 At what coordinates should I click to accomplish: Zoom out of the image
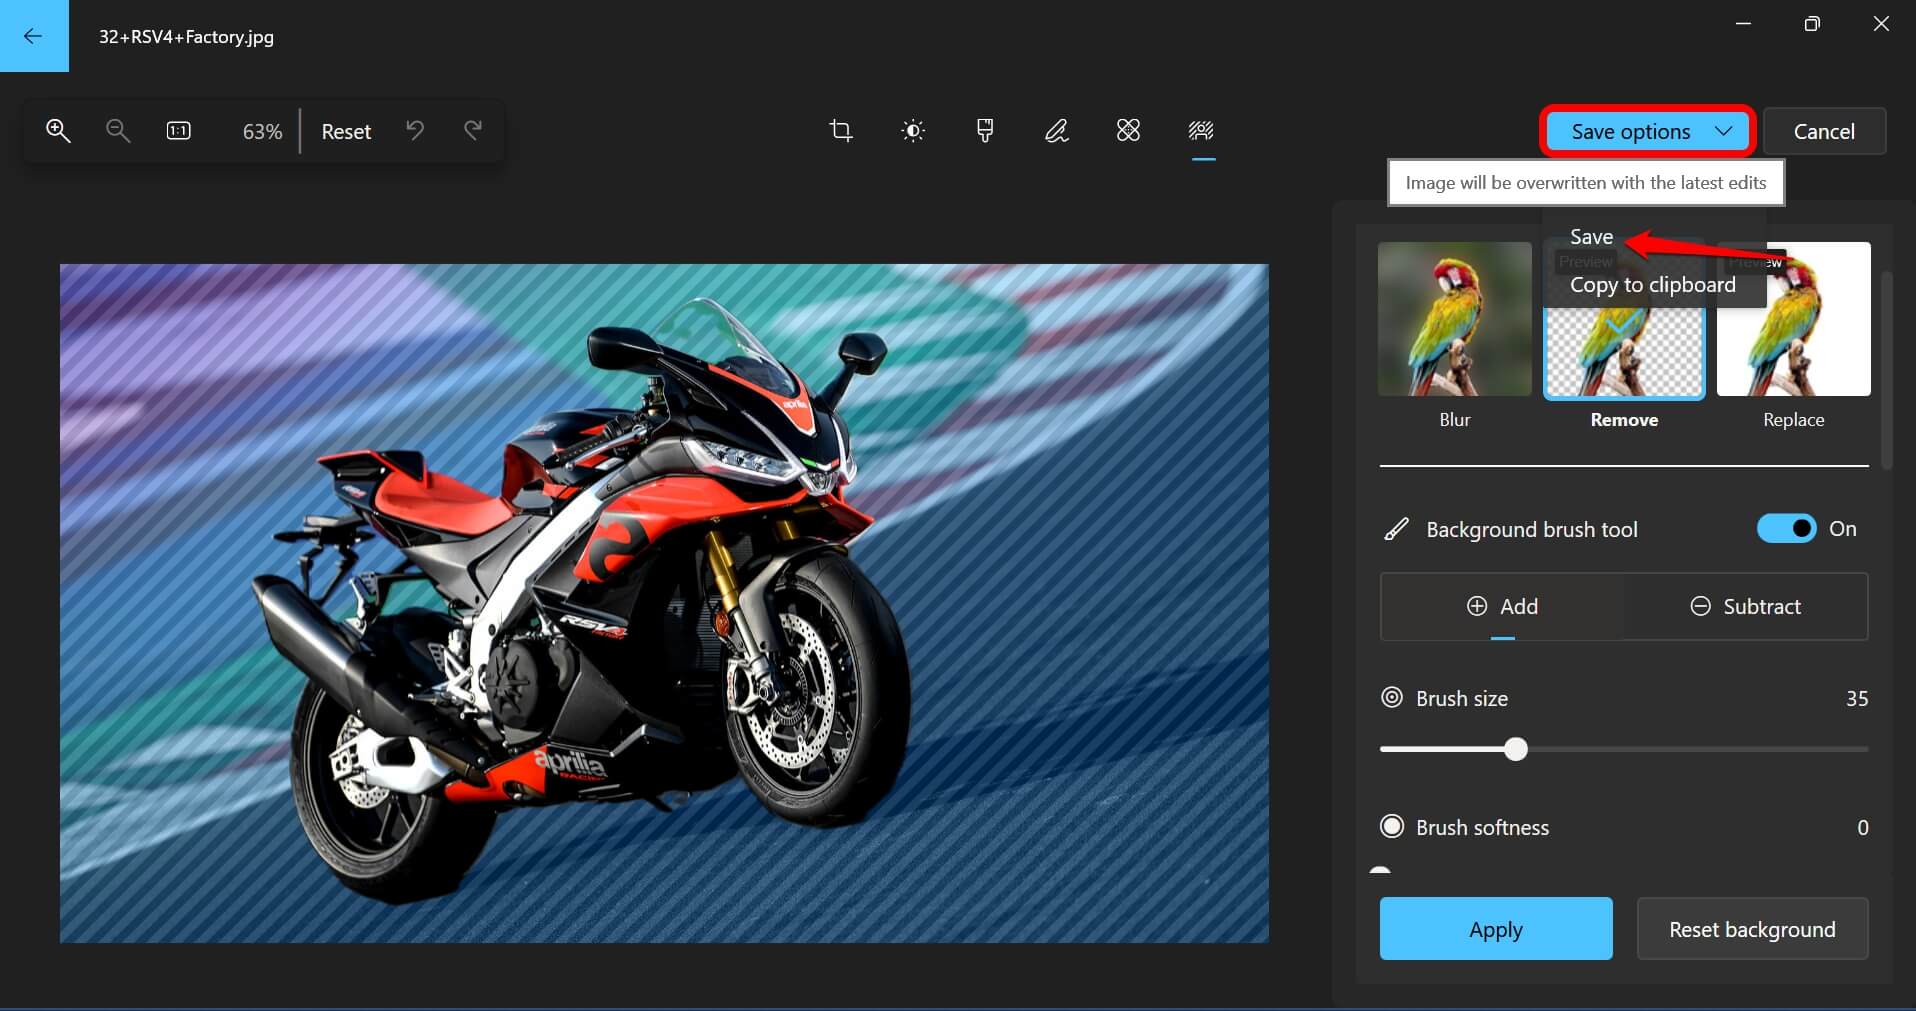(118, 131)
